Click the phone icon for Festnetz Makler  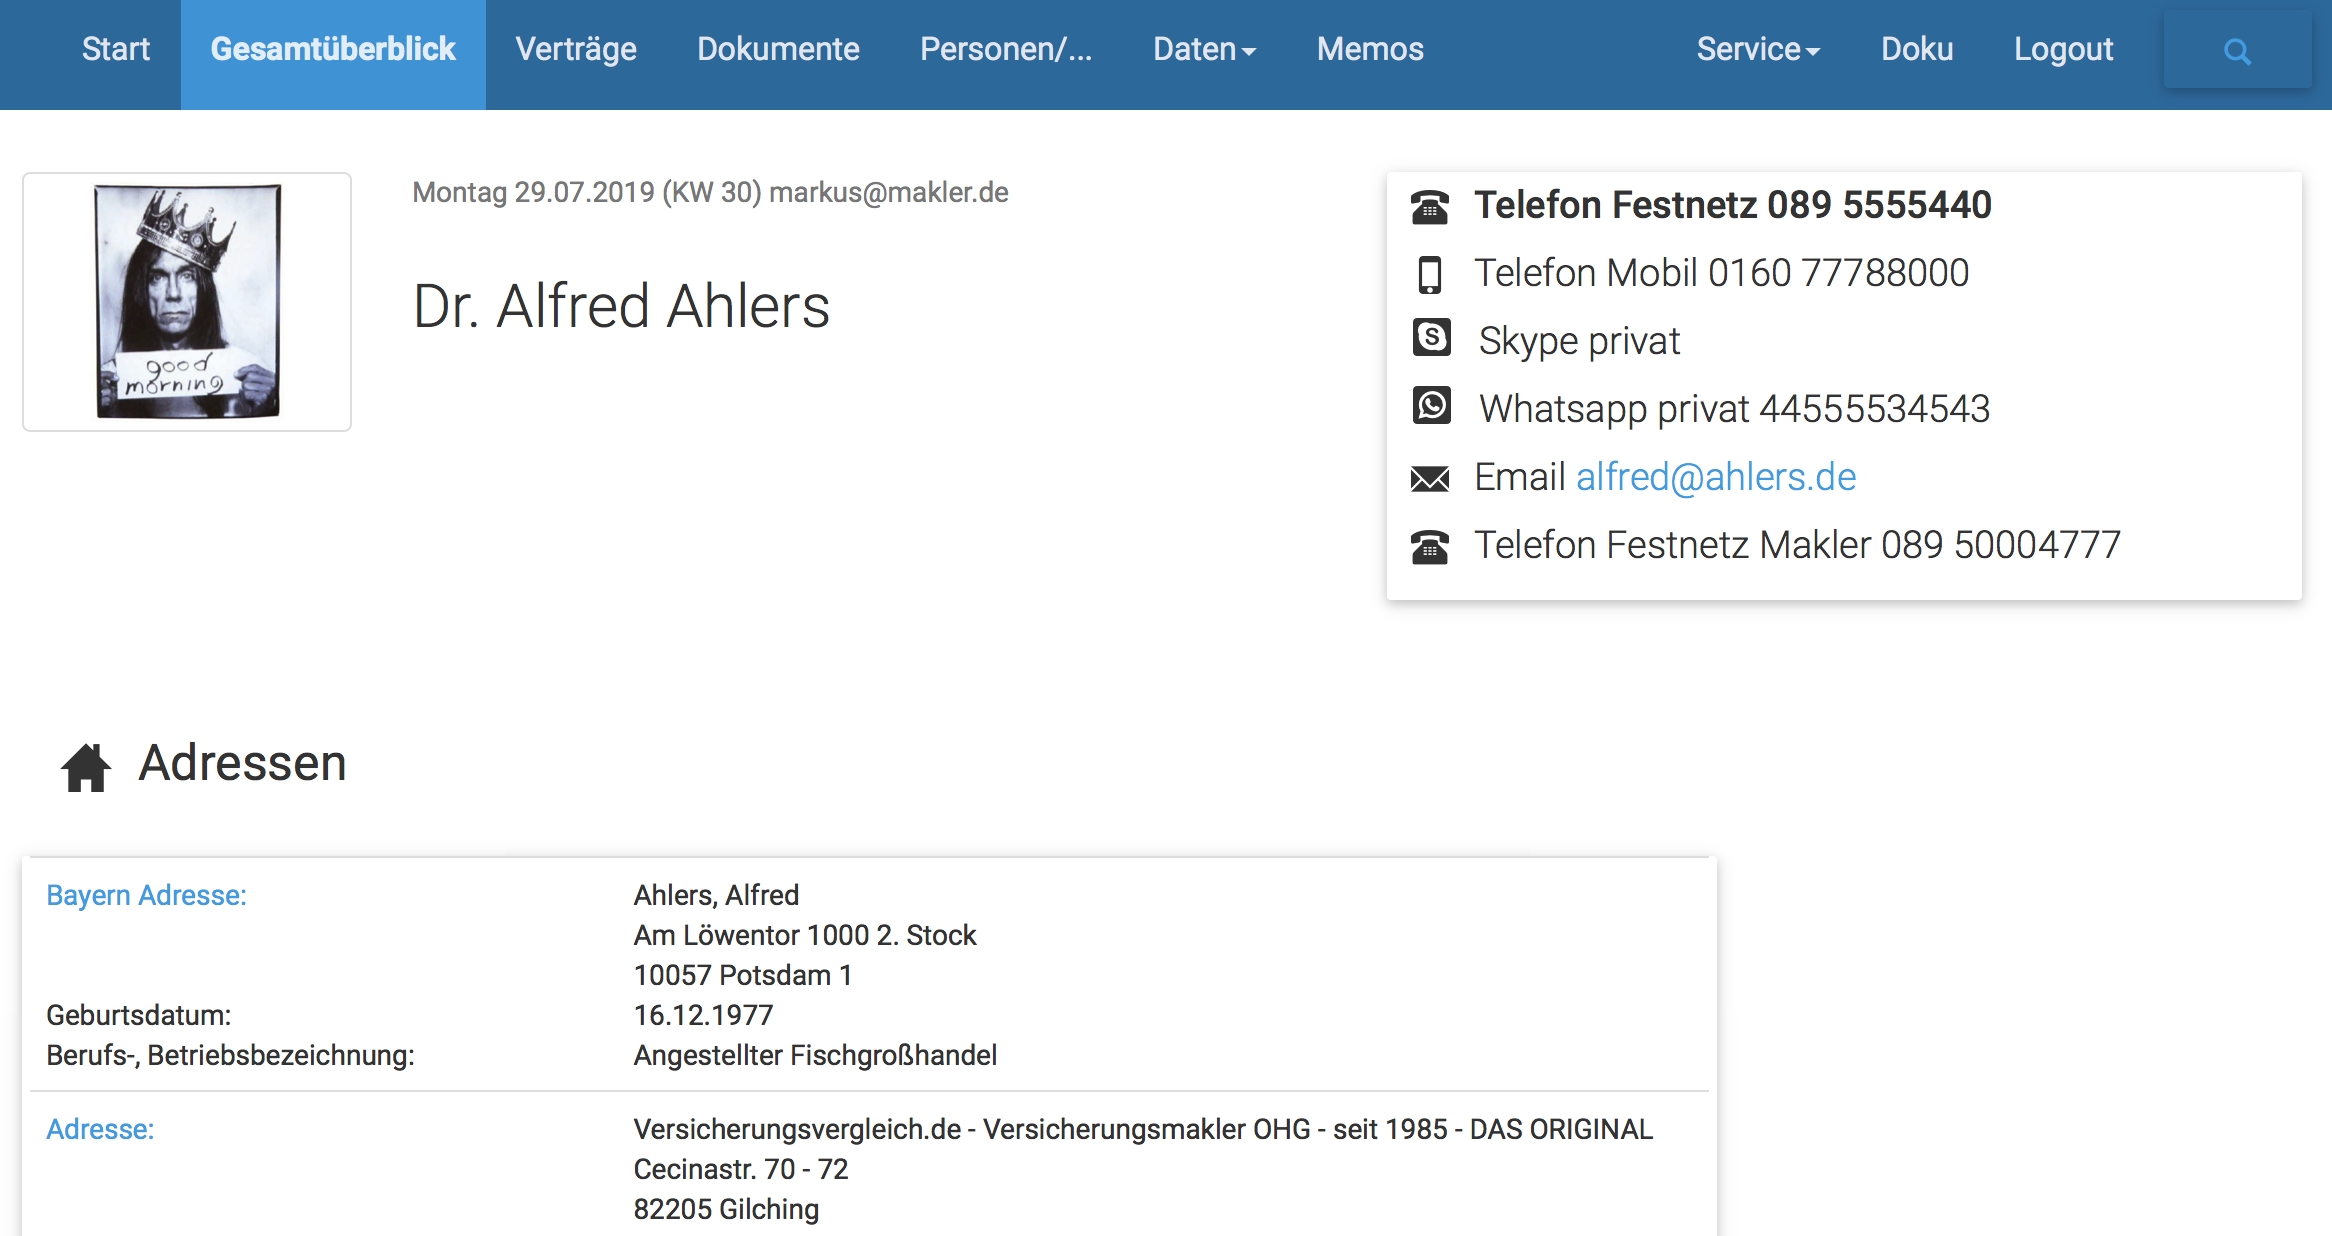point(1430,547)
